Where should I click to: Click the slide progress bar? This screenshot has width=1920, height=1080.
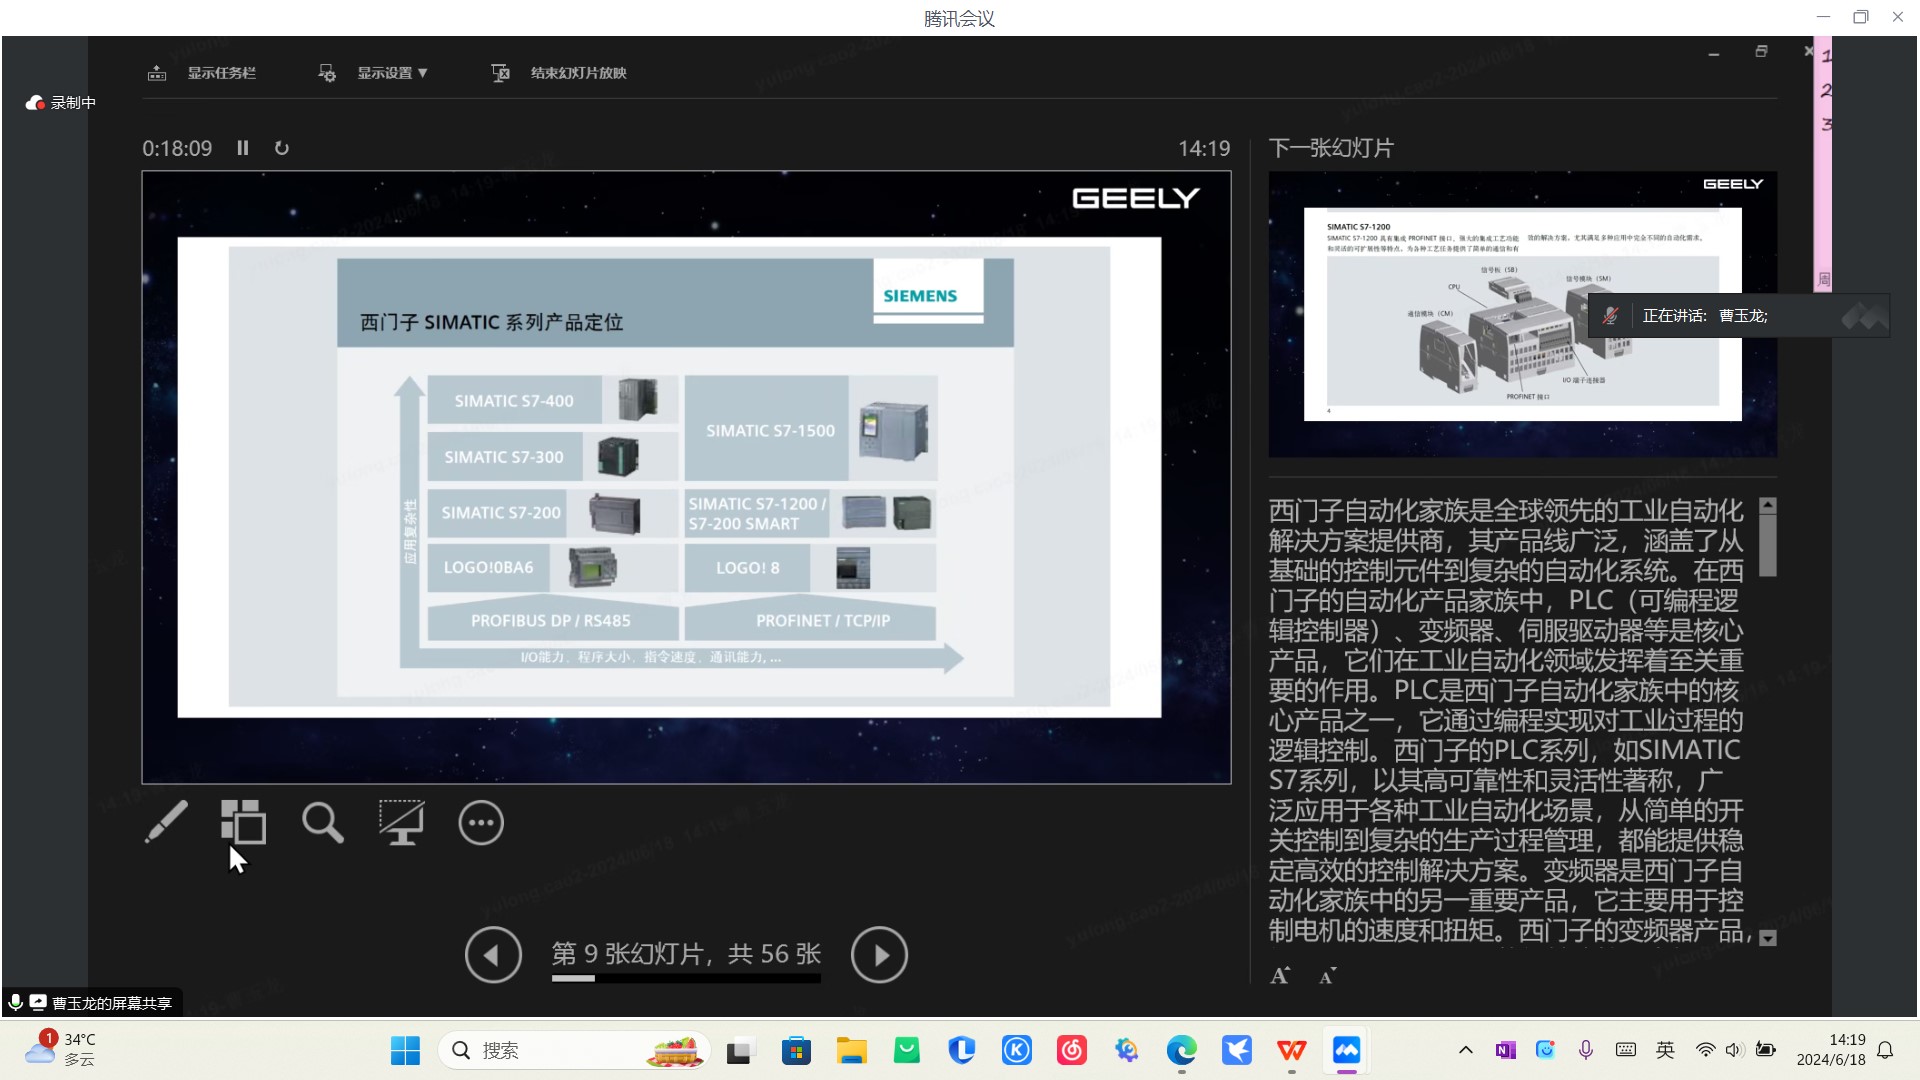coord(686,978)
